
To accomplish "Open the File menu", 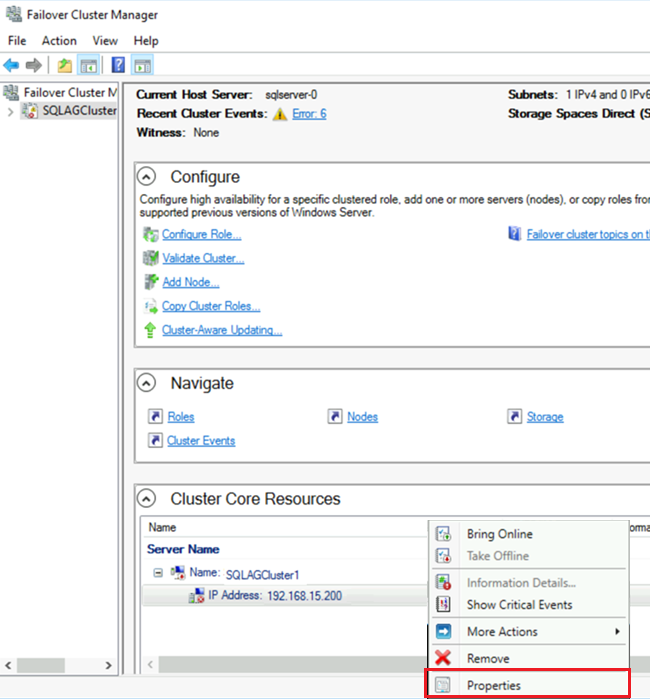I will coord(17,41).
